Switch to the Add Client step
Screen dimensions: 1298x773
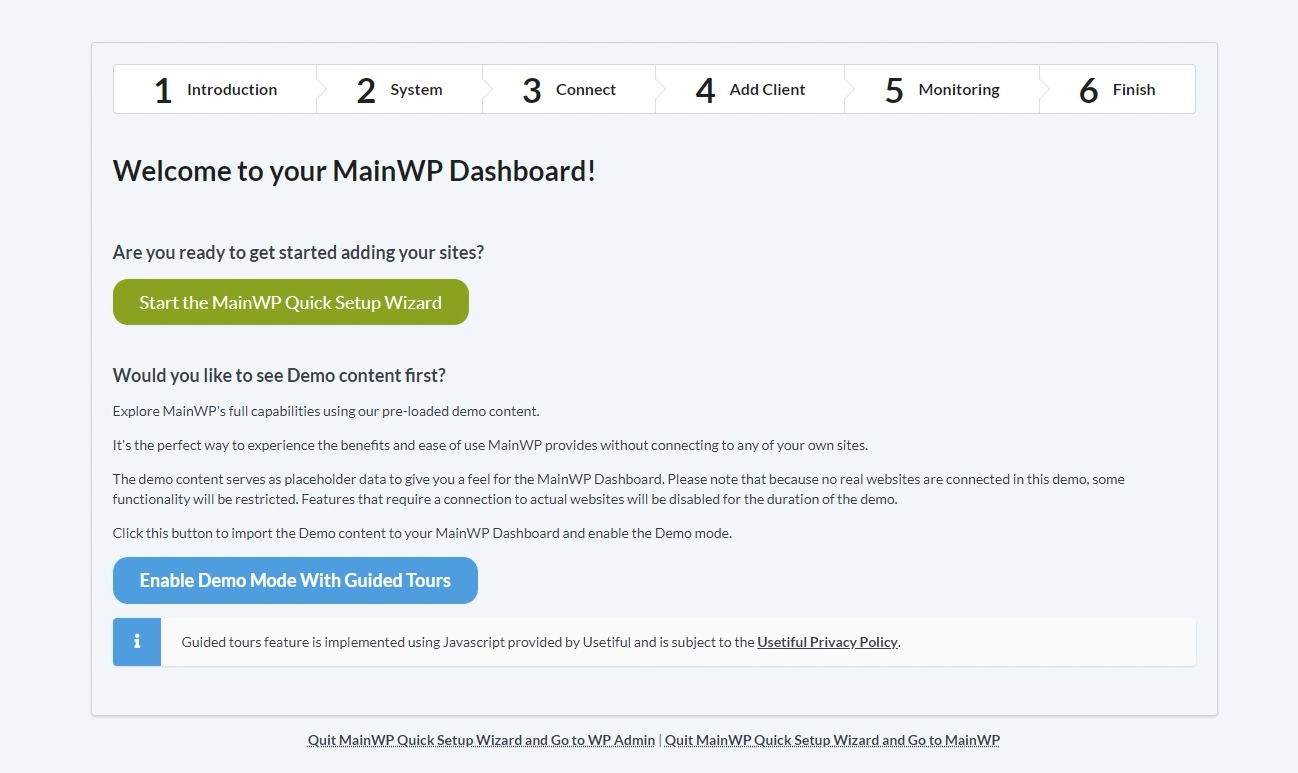[x=767, y=89]
